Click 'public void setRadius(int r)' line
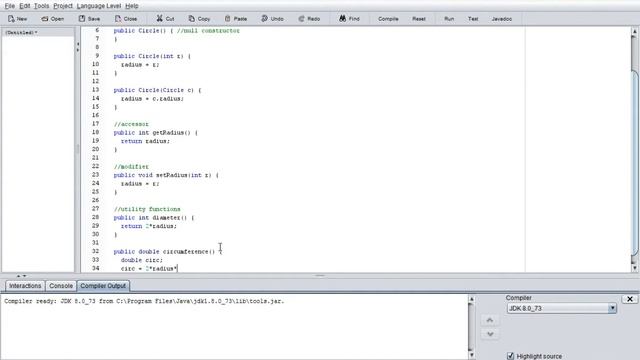This screenshot has width=640, height=360. tap(166, 175)
